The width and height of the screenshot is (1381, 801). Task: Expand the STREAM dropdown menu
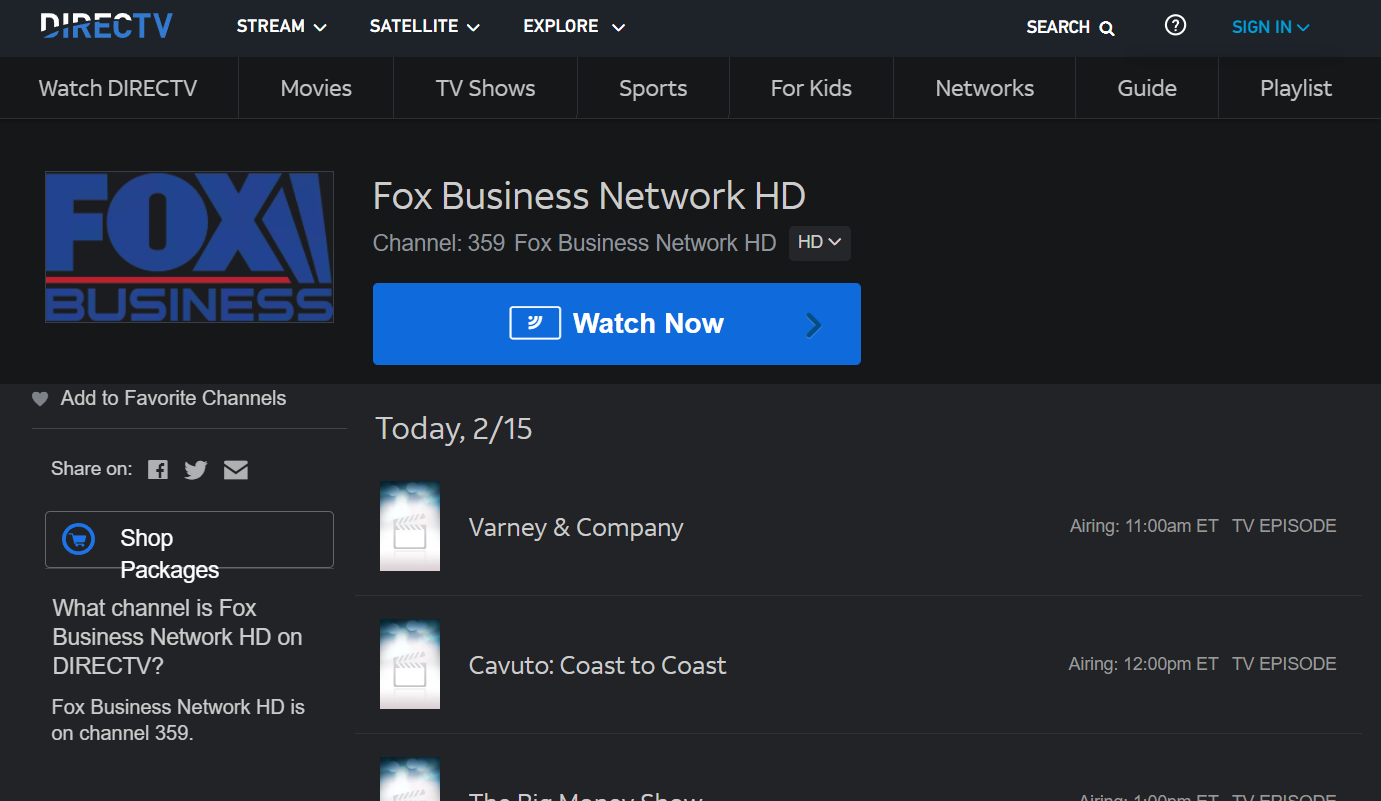[281, 27]
